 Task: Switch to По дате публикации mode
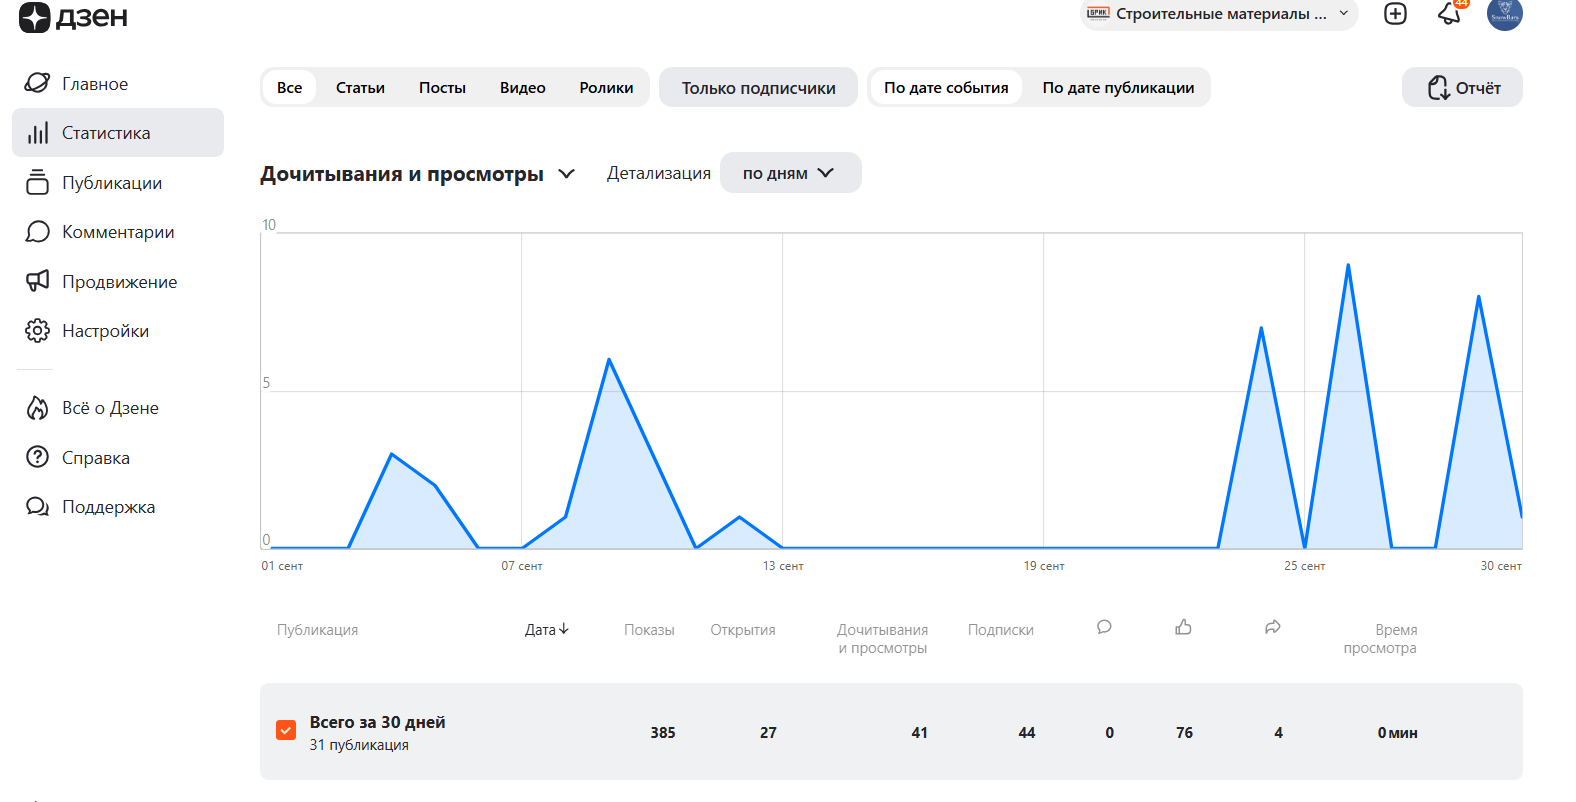pyautogui.click(x=1118, y=88)
